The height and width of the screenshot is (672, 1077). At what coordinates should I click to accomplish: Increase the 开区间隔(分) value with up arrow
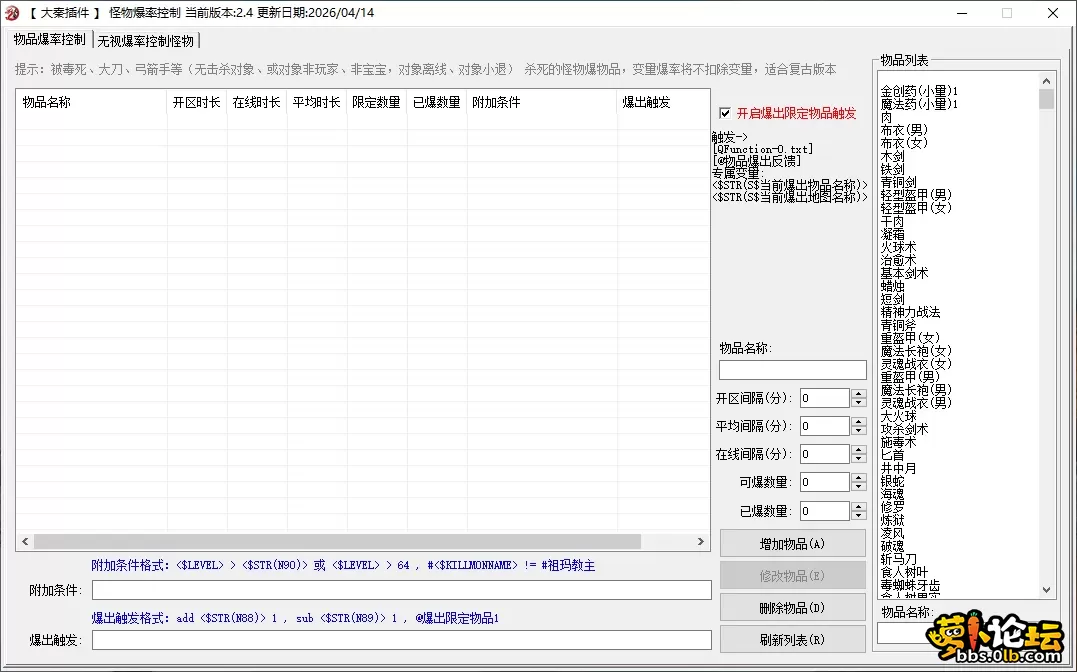(859, 394)
